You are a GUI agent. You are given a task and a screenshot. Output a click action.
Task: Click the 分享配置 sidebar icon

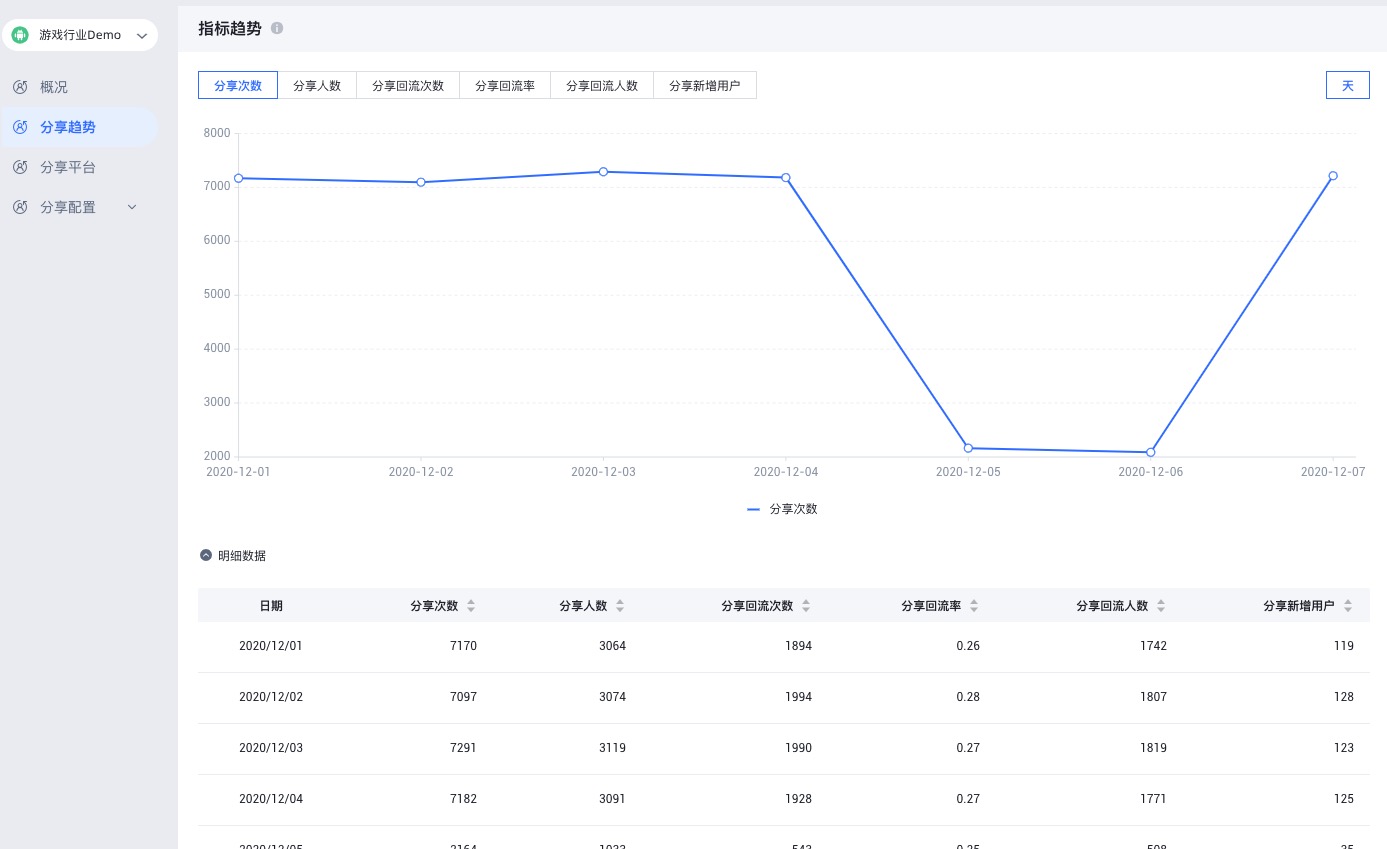[x=20, y=207]
